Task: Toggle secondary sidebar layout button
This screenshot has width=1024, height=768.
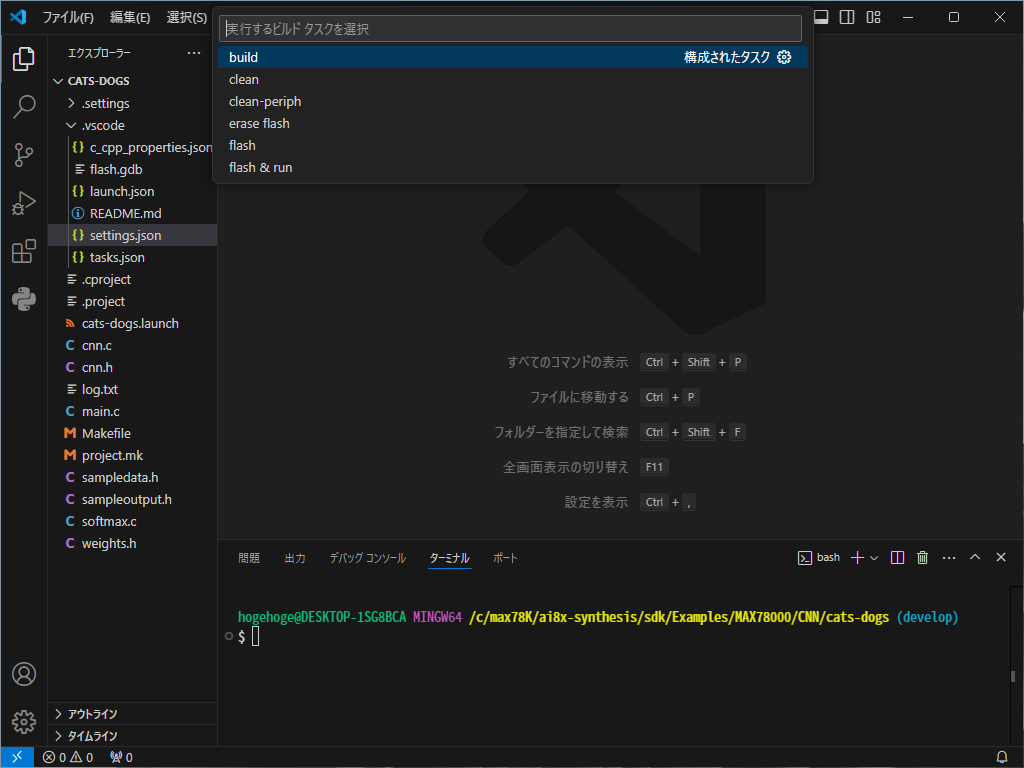Action: click(x=847, y=17)
